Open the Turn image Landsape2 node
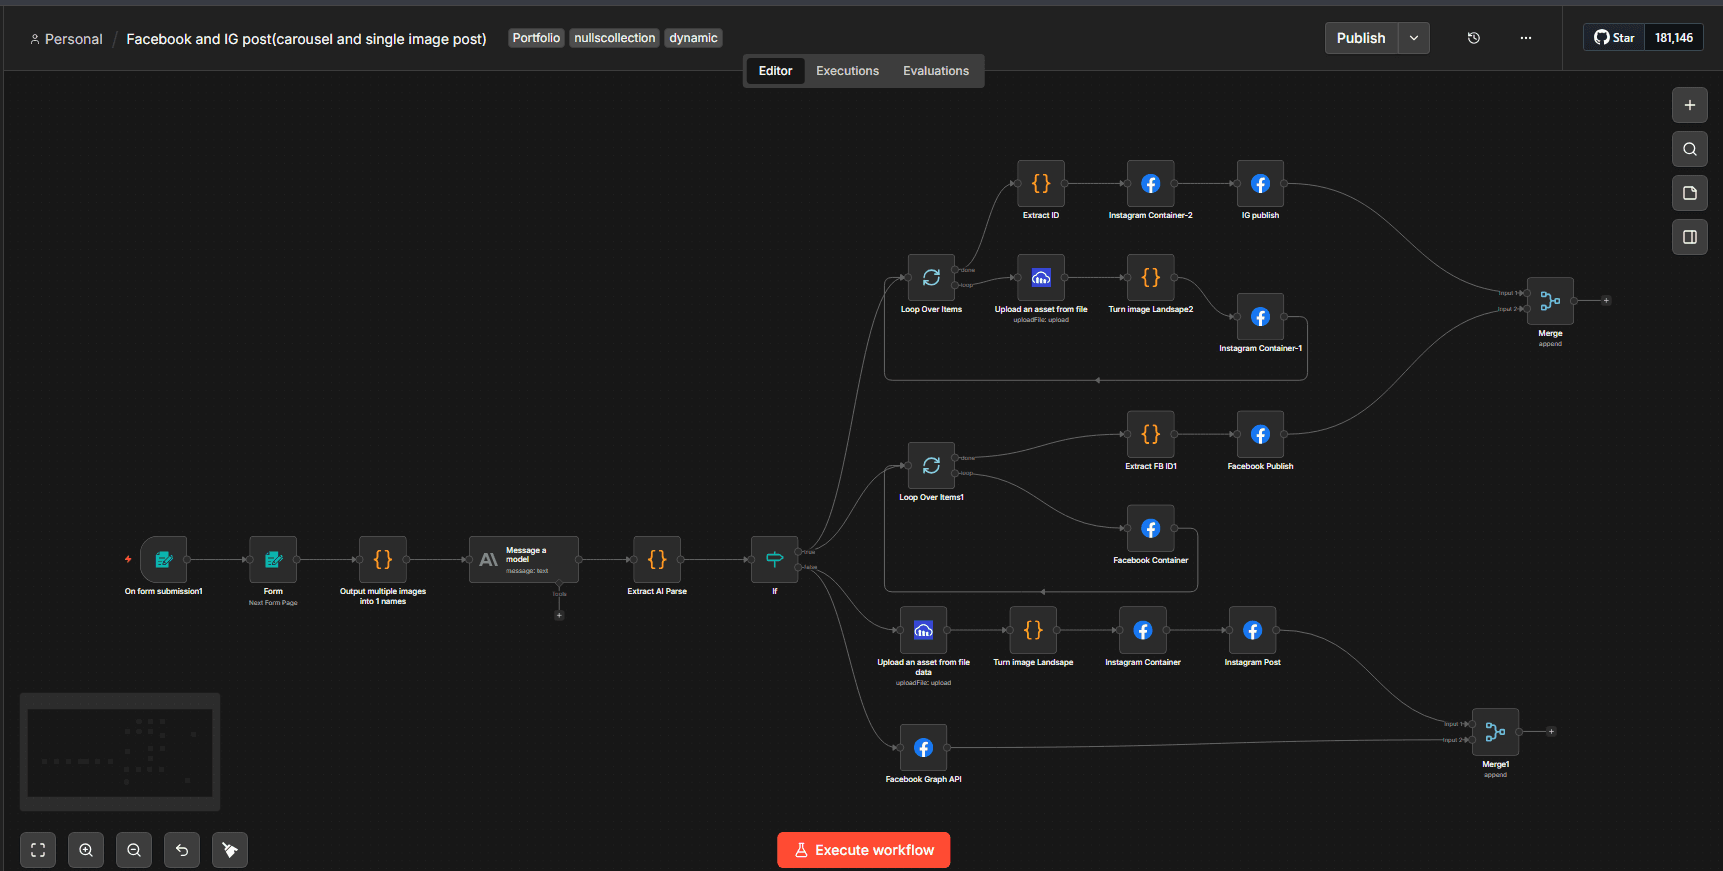Viewport: 1723px width, 871px height. click(1151, 278)
